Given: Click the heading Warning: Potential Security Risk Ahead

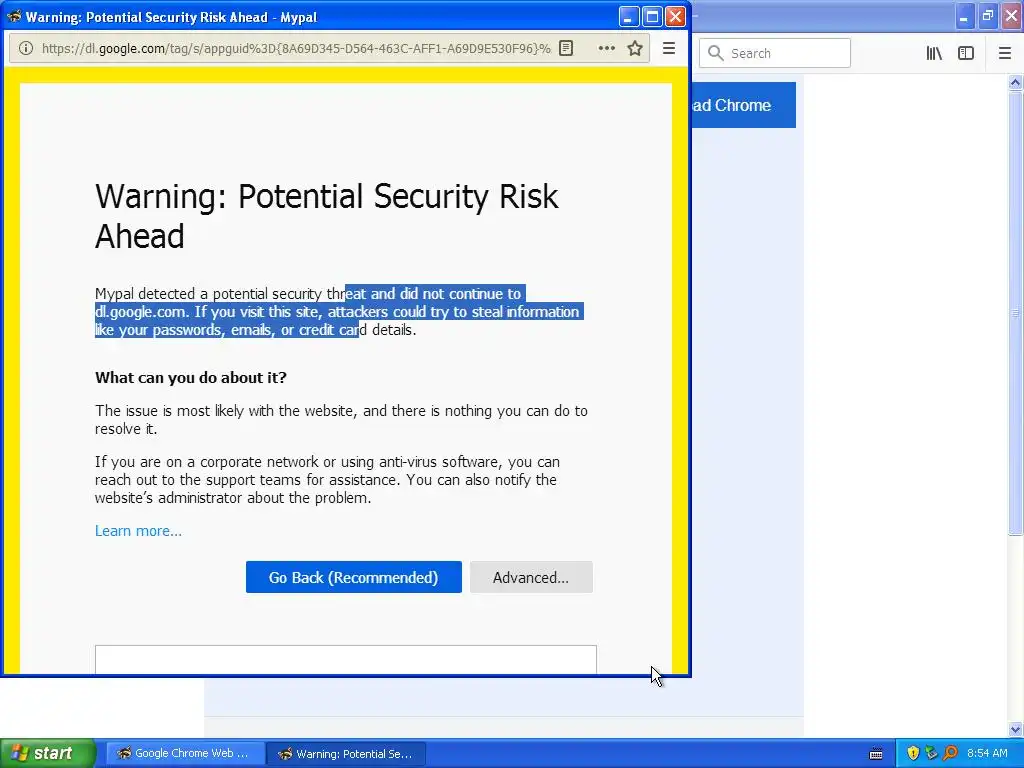Looking at the screenshot, I should coord(327,216).
